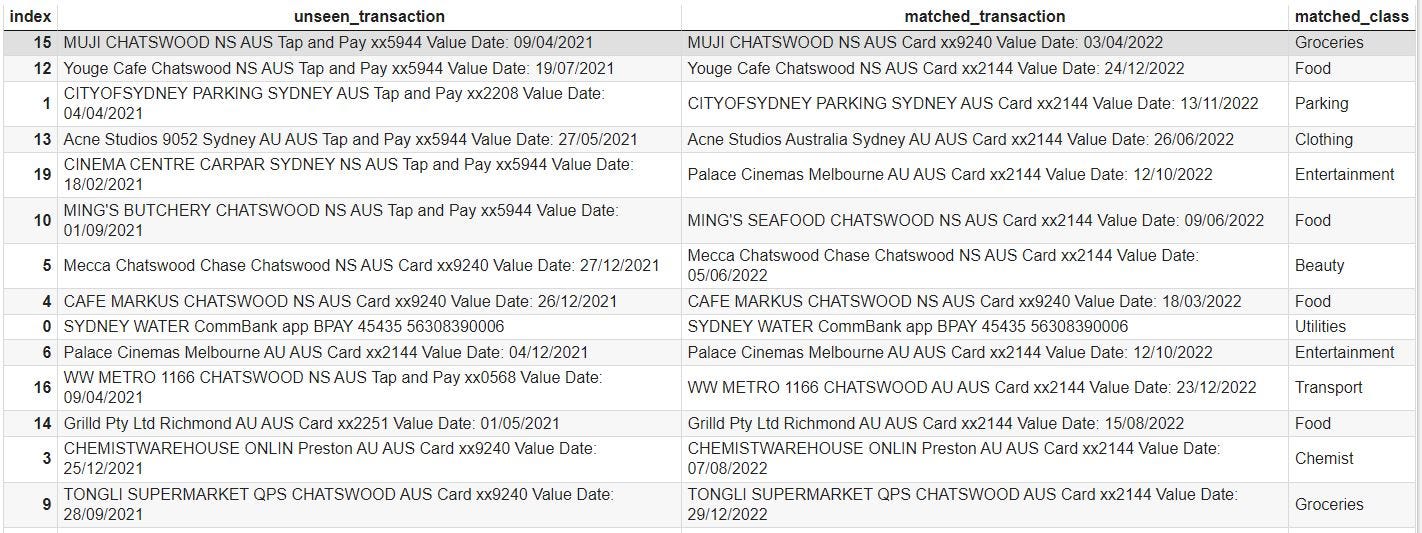Viewport: 1422px width, 533px height.
Task: Select the row index 15 cell
Action: (42, 43)
